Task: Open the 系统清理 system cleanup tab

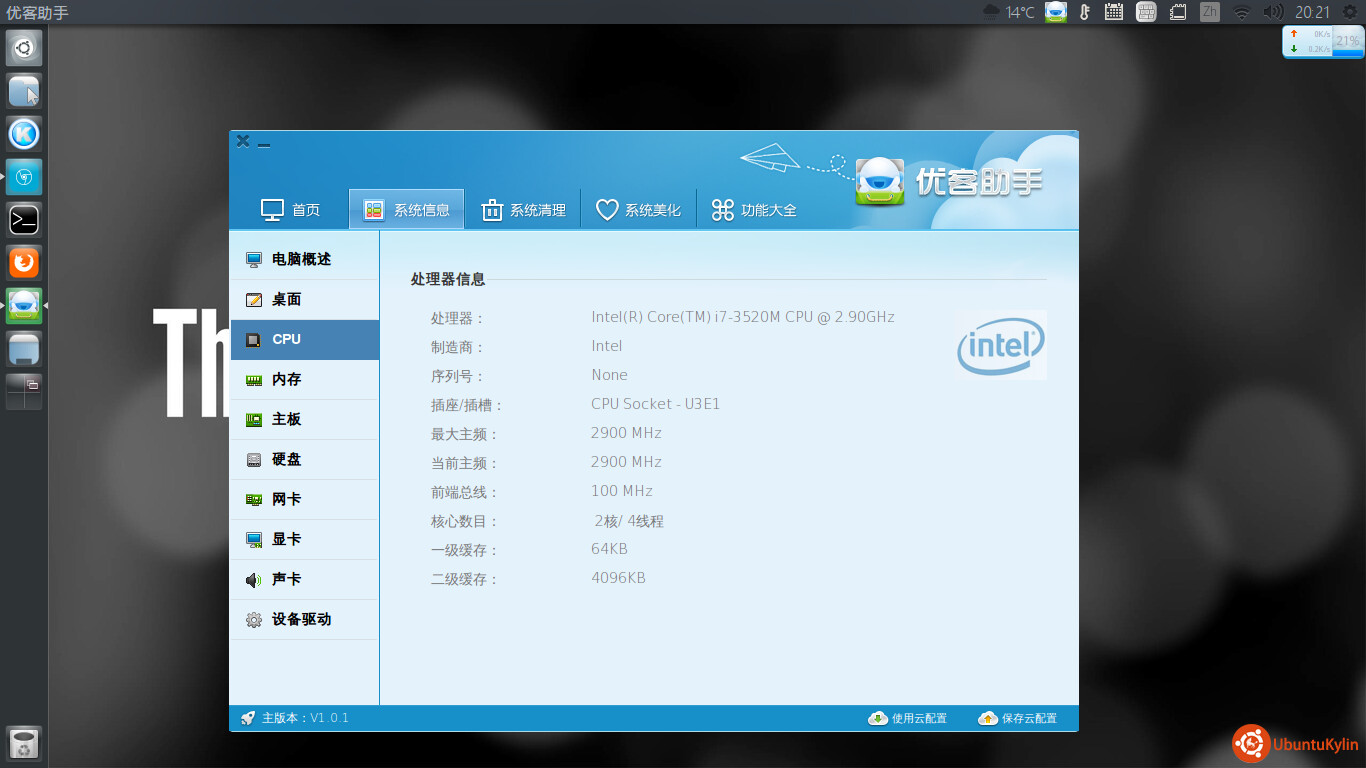Action: pyautogui.click(x=523, y=210)
